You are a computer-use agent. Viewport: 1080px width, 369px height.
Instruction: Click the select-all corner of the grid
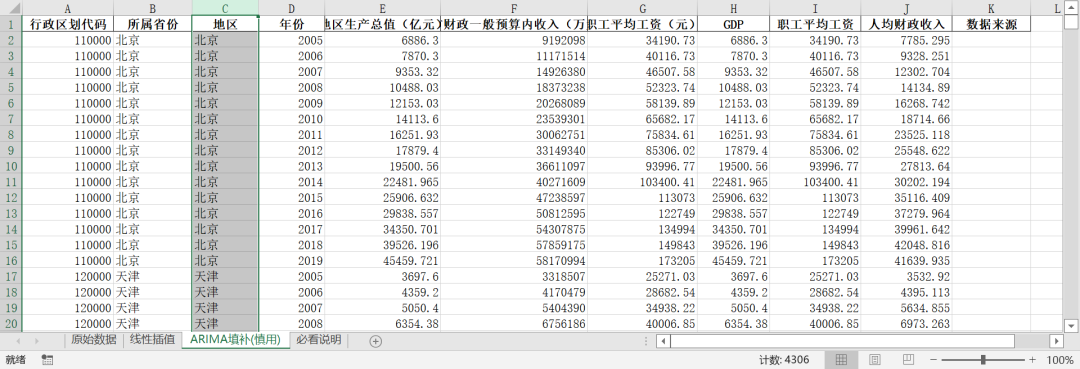(11, 8)
